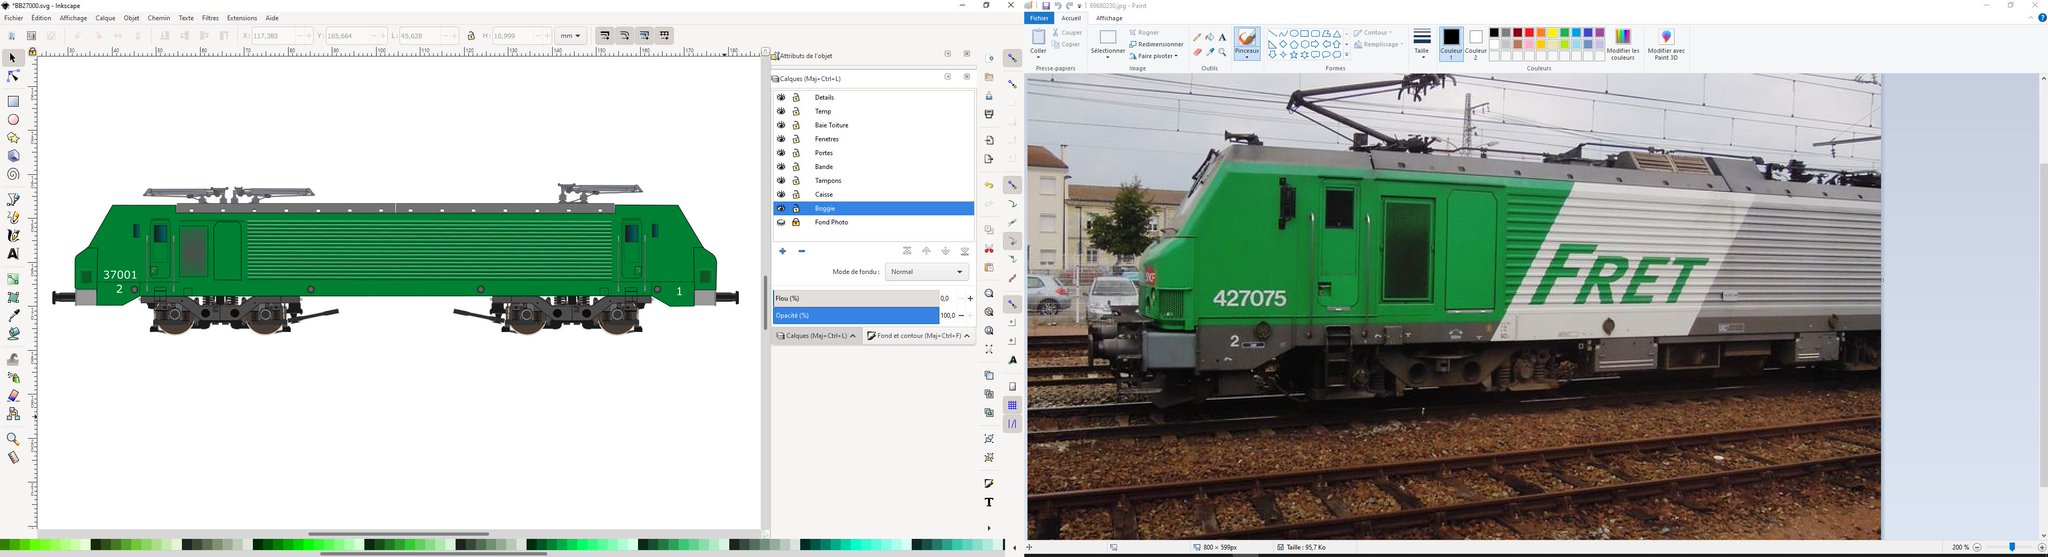
Task: Select the Inkscape node edit tool
Action: pos(13,76)
